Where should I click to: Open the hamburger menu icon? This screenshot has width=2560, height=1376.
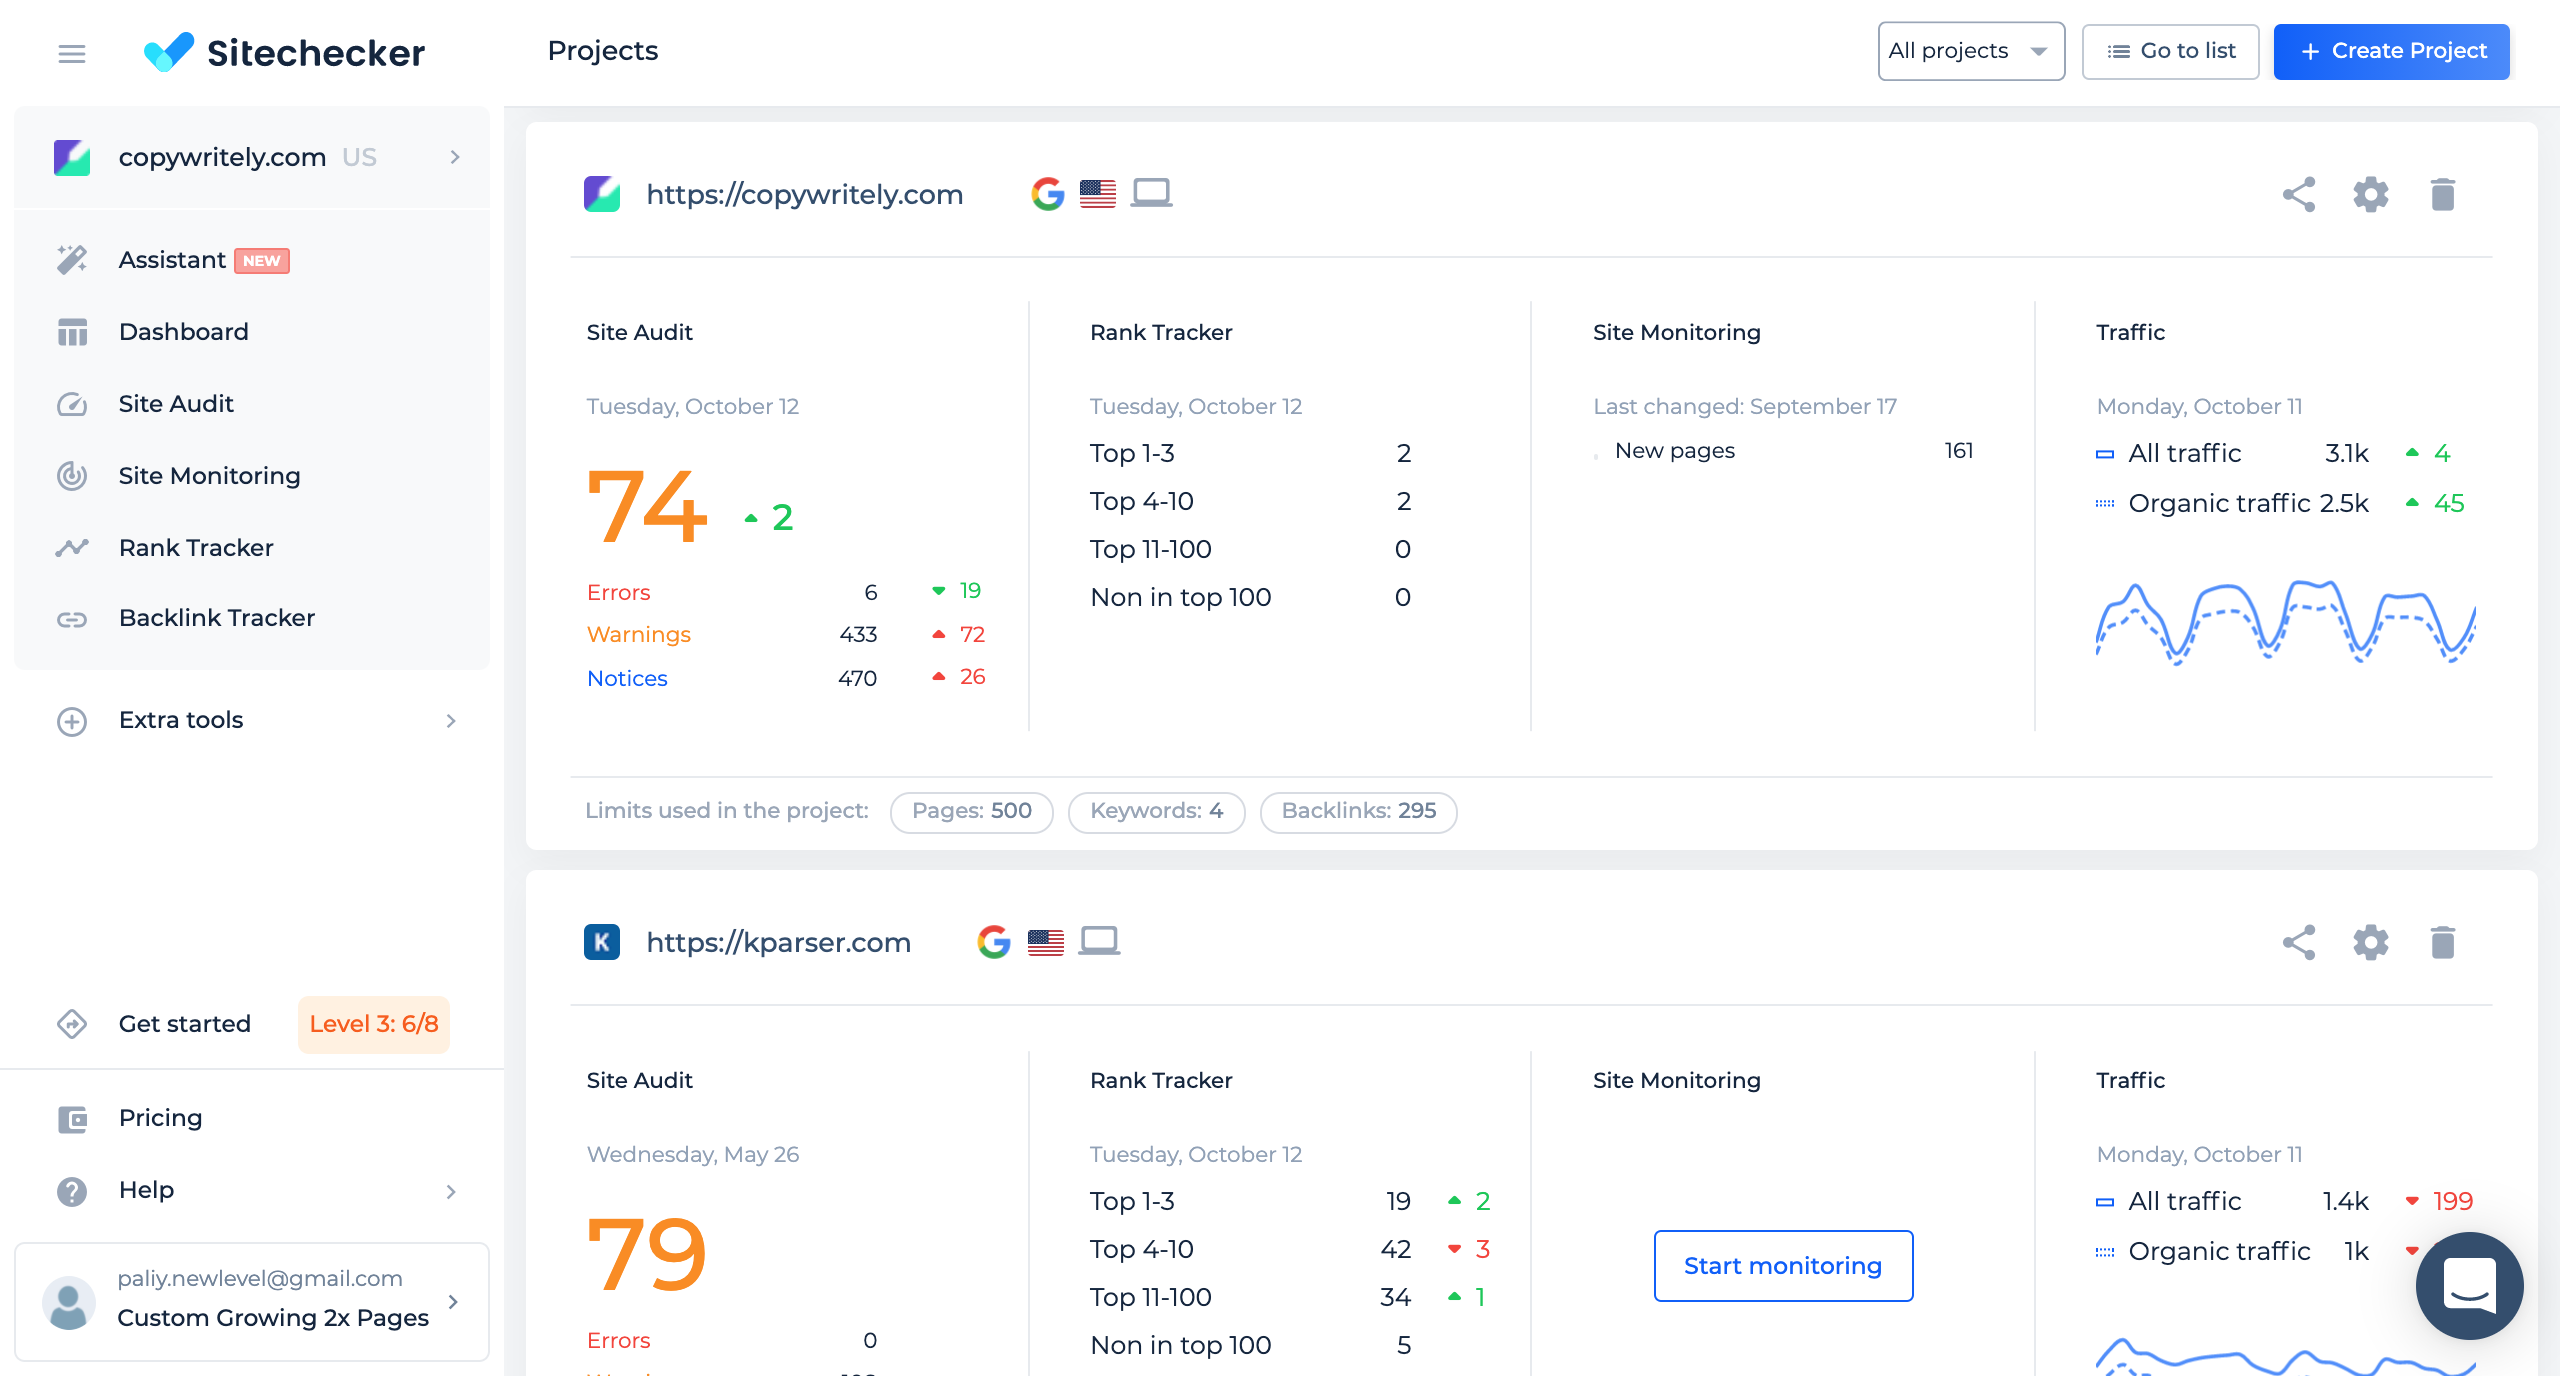72,53
